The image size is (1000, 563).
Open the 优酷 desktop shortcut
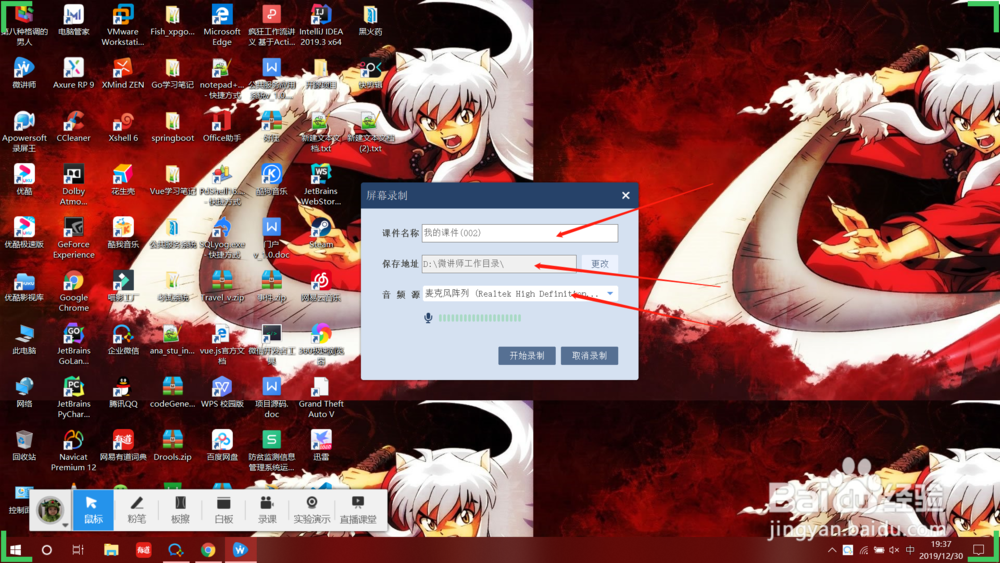tap(24, 179)
